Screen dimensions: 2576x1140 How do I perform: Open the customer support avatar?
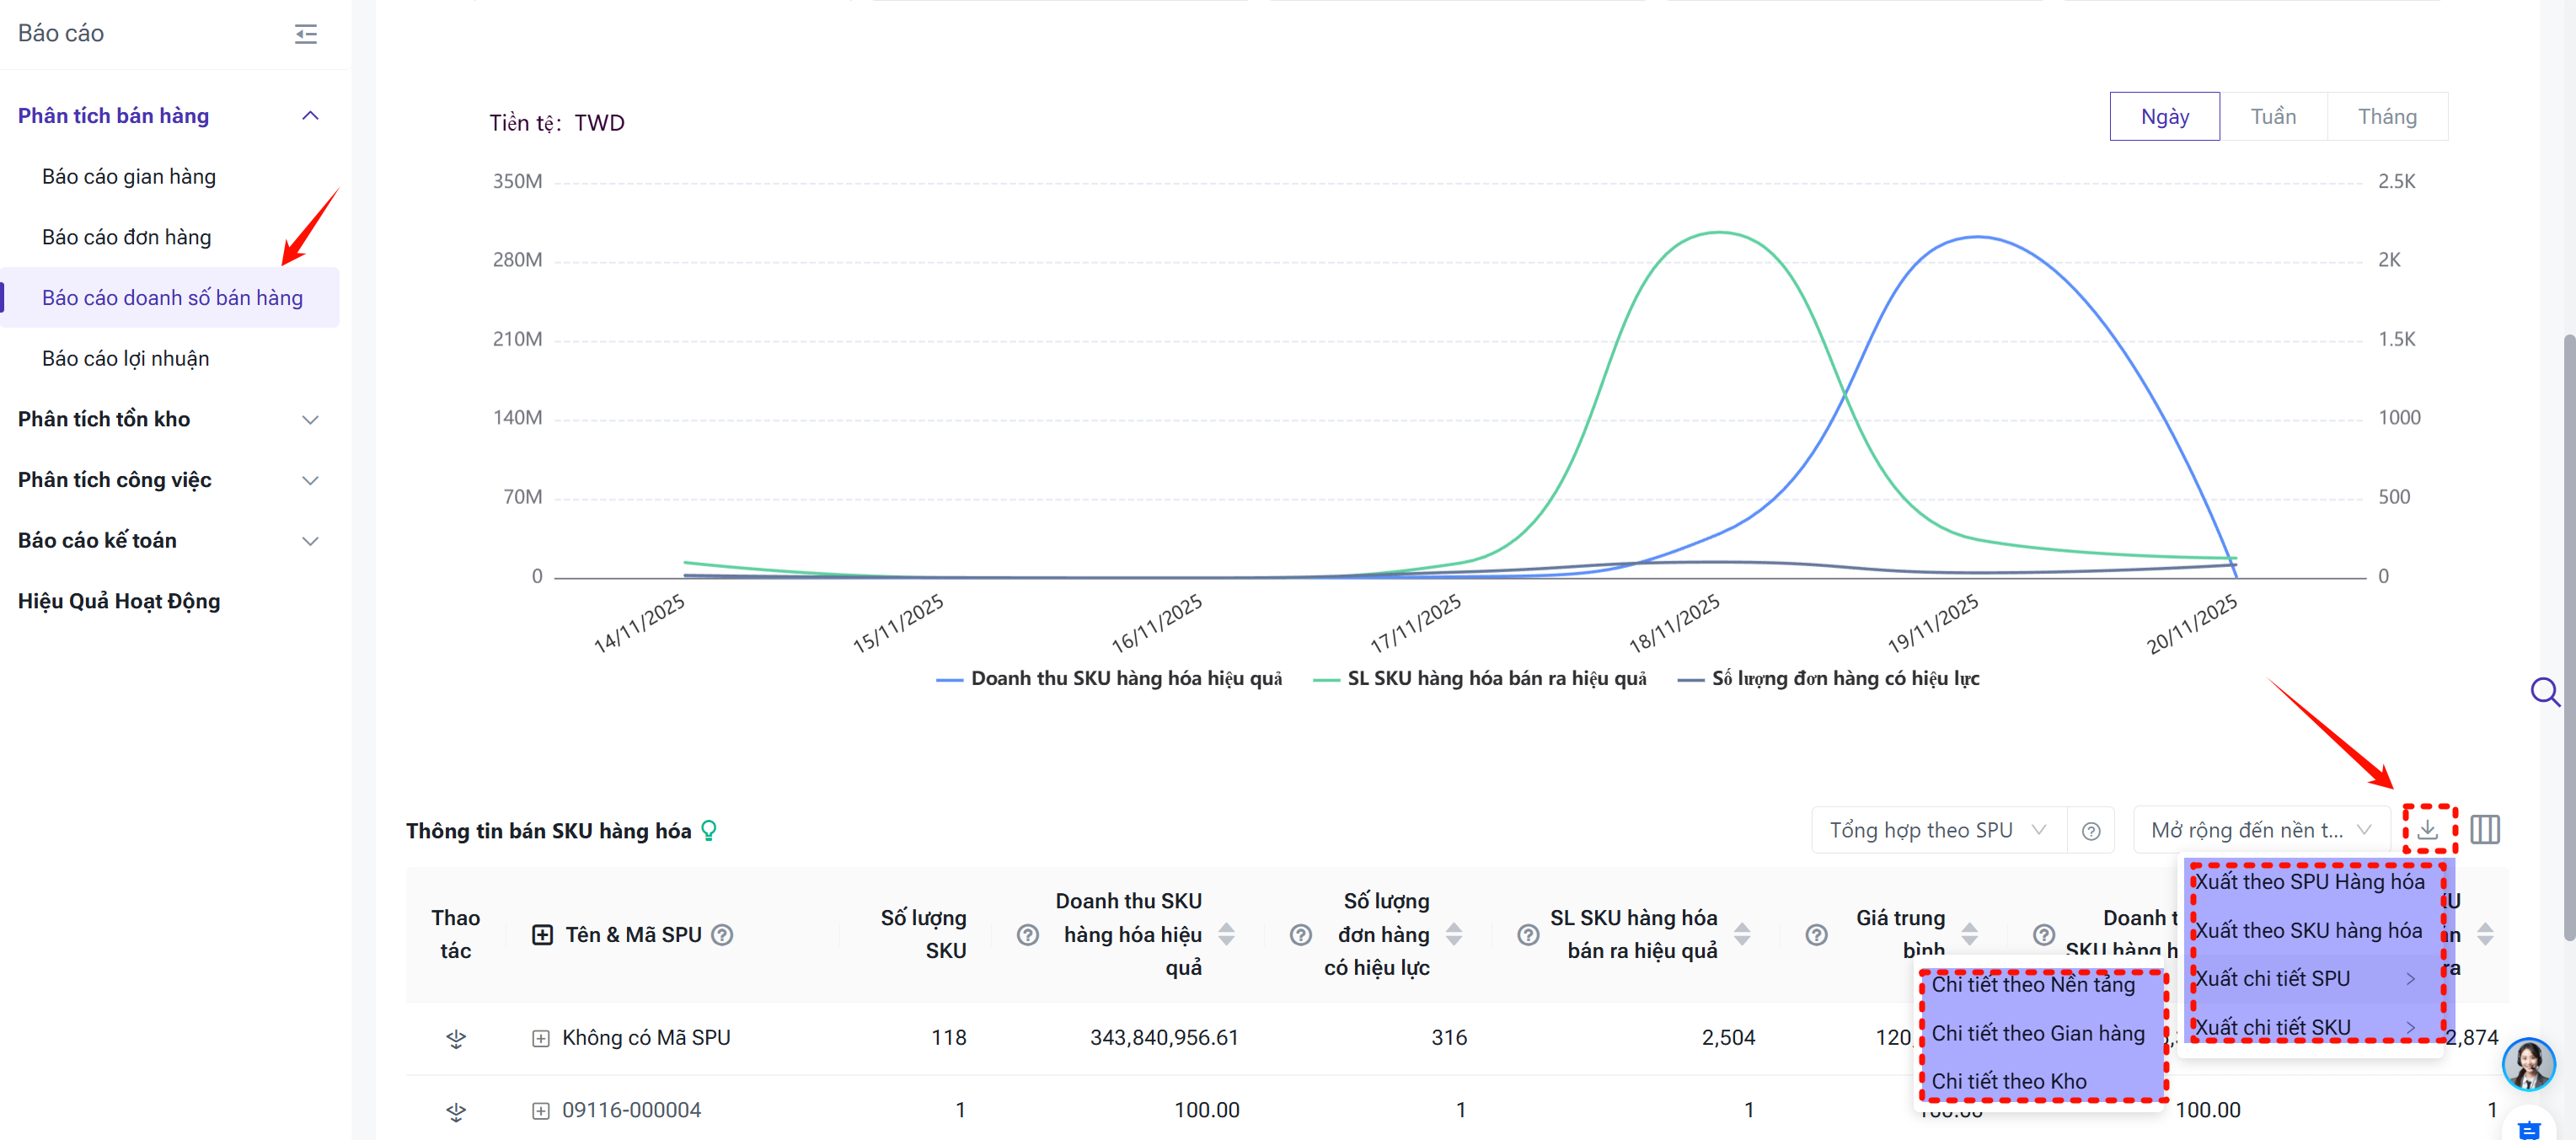[2527, 1063]
